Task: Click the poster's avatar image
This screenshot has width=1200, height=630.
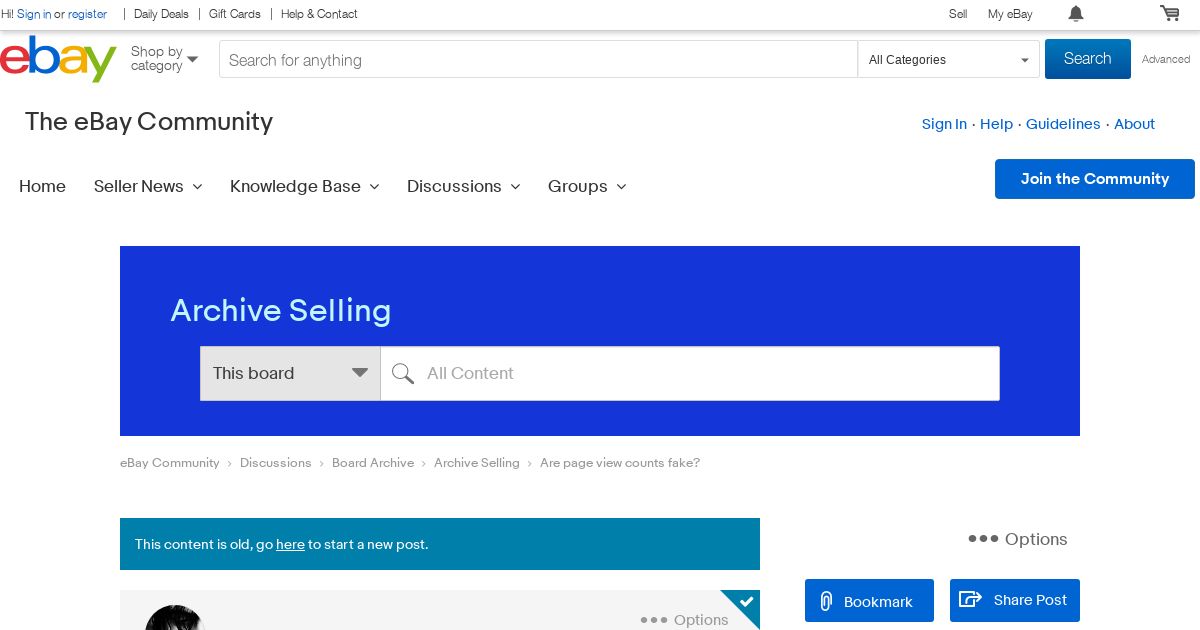Action: (174, 618)
